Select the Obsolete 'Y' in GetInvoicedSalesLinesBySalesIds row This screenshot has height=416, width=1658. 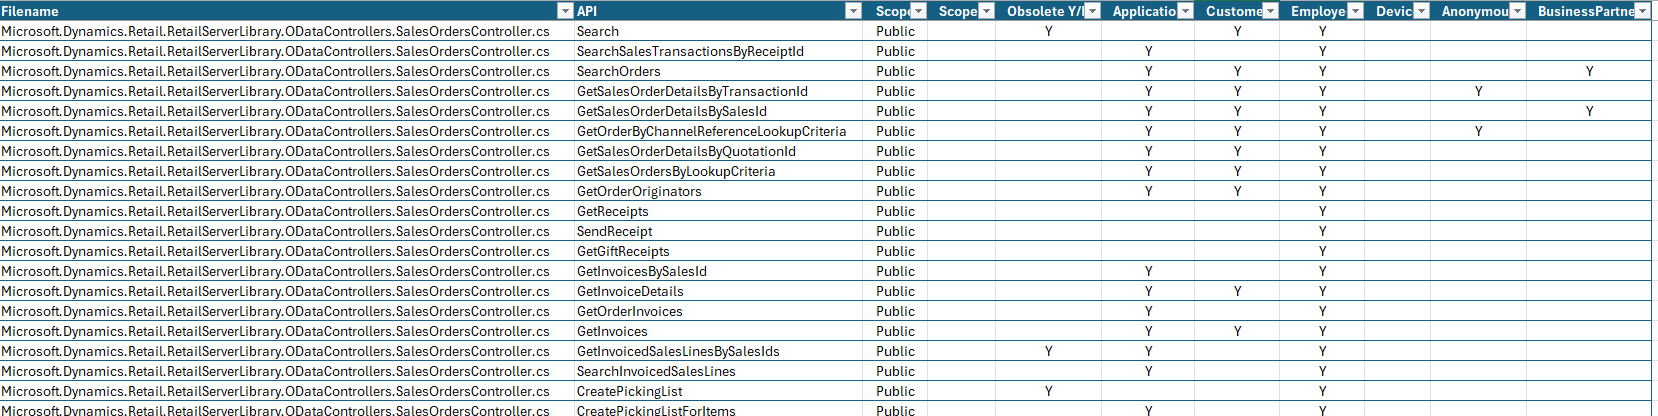click(1048, 351)
